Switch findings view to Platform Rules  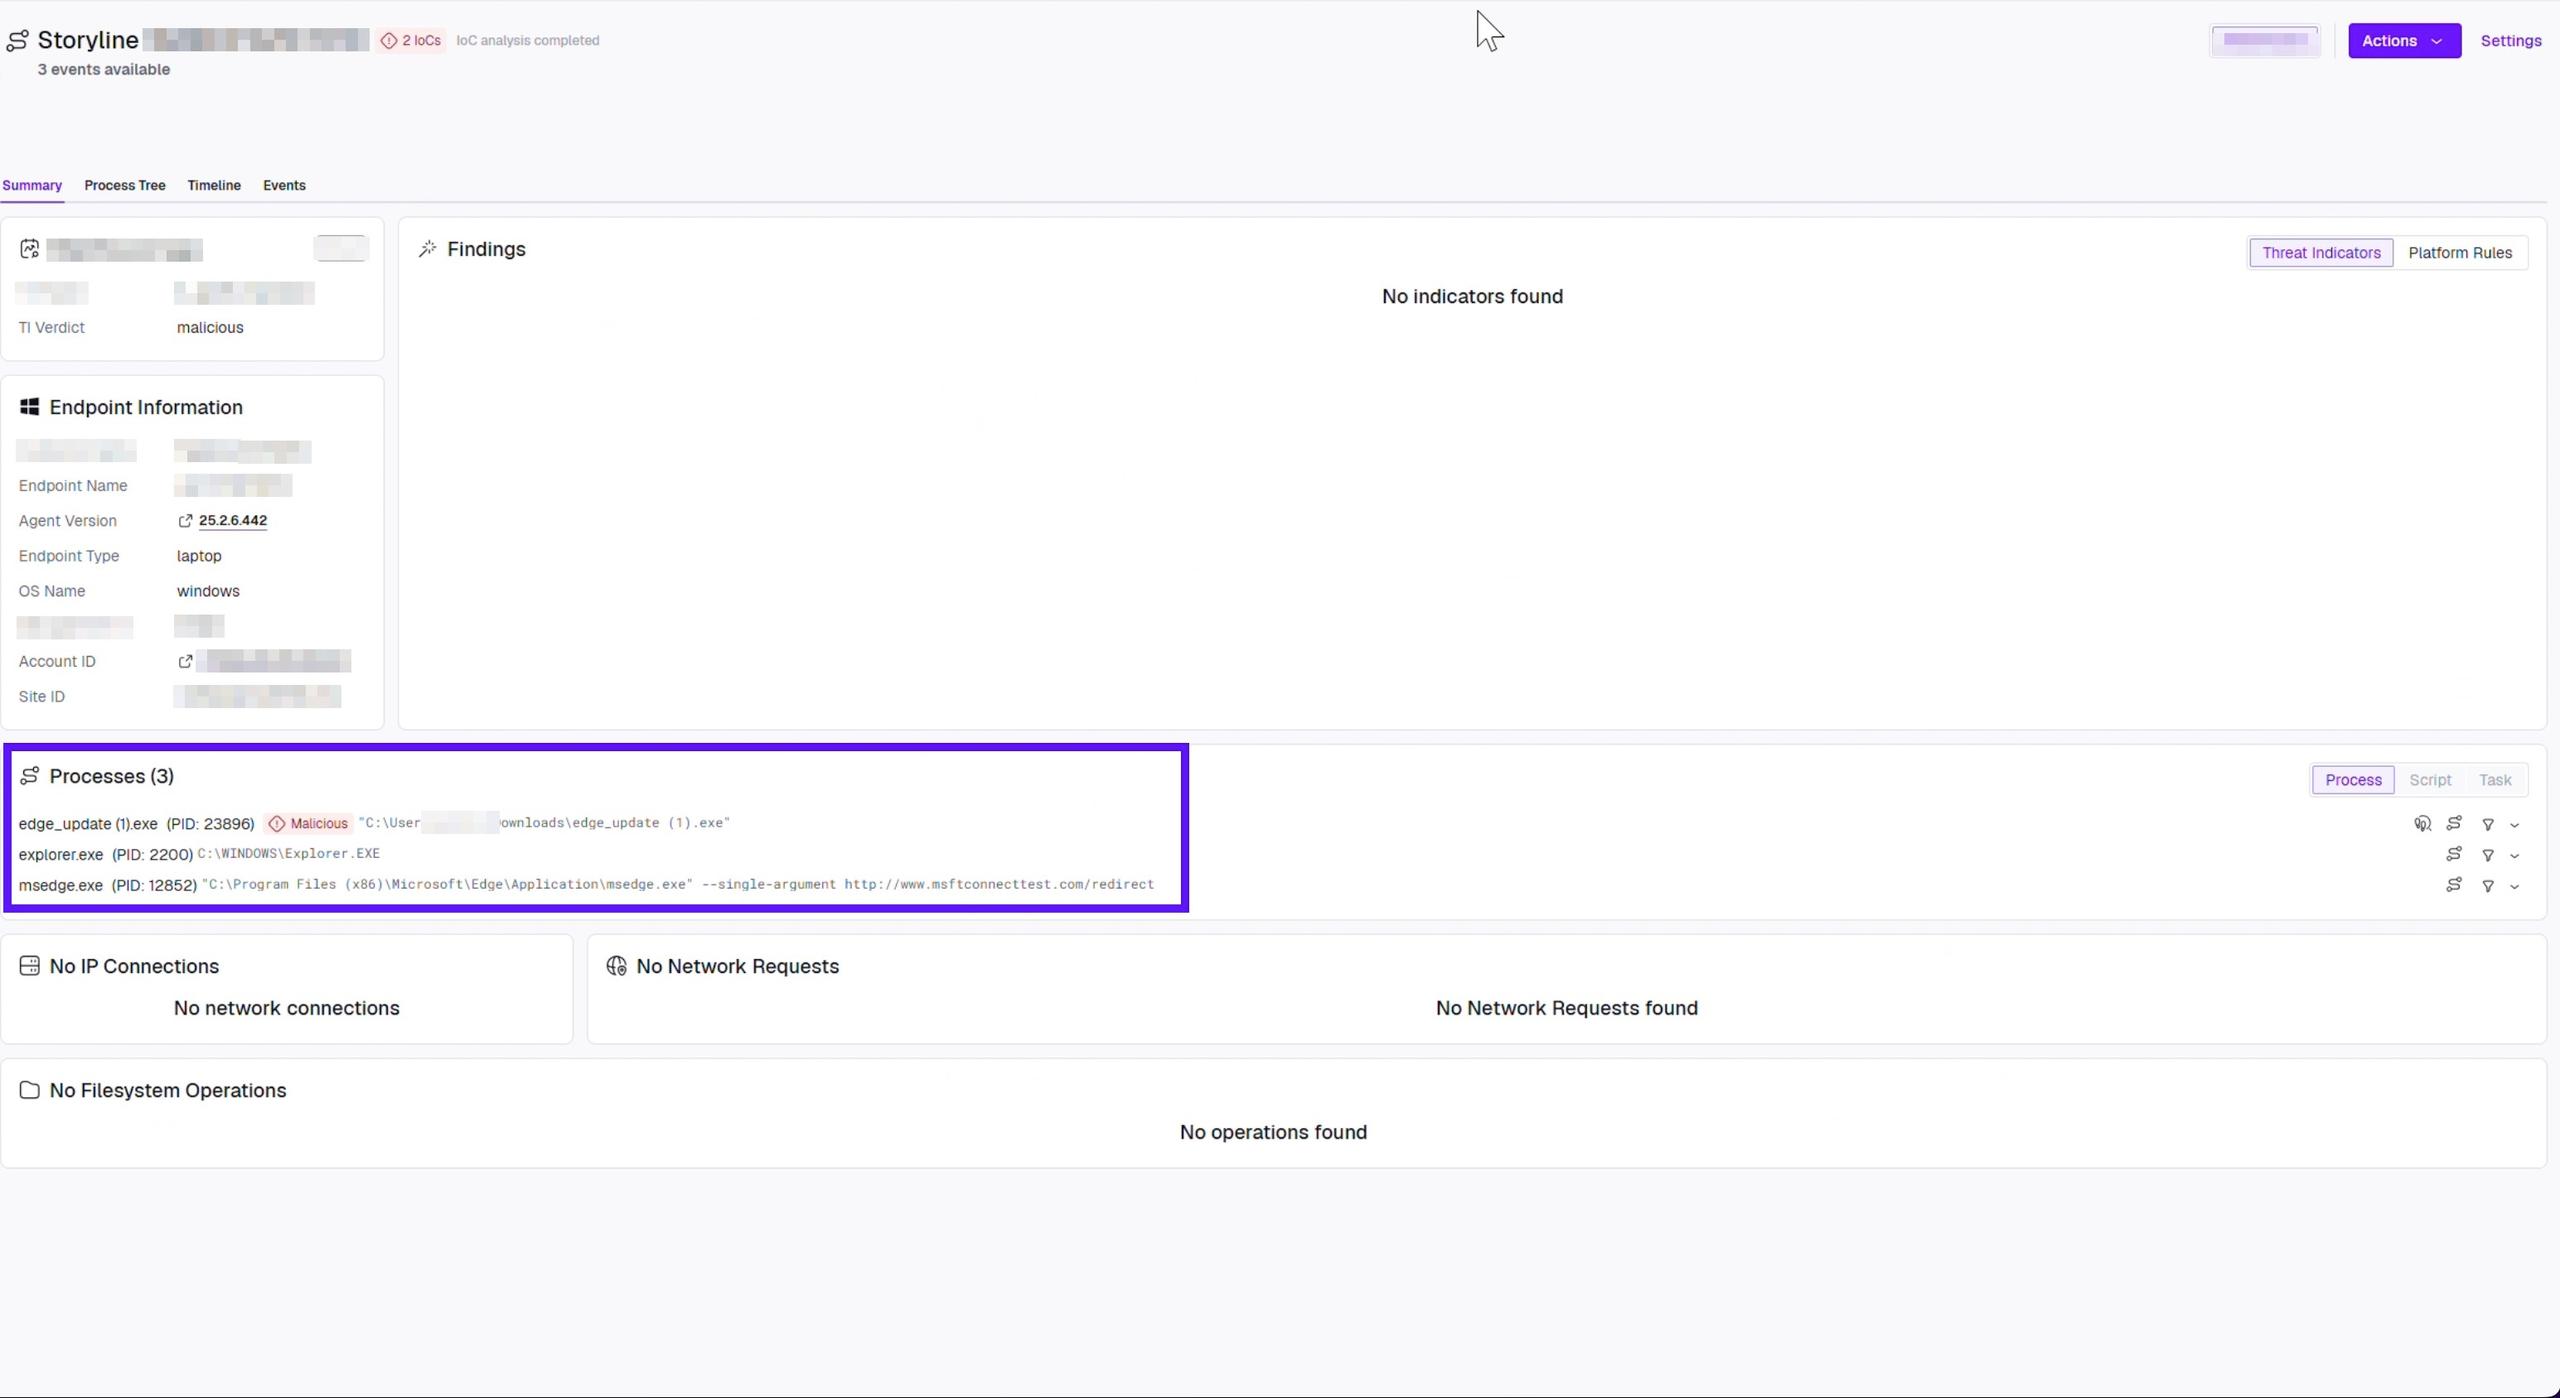click(x=2460, y=253)
